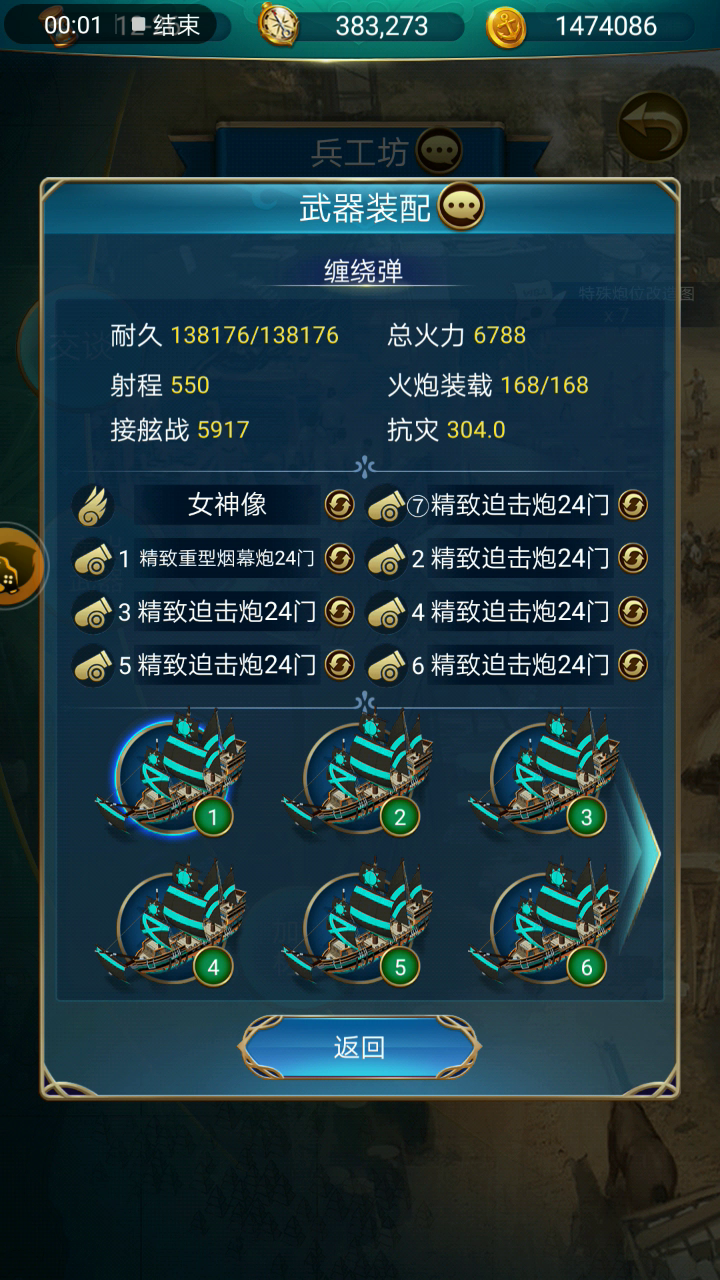
Task: Tap swap icon for slot 5 cannon
Action: tap(340, 664)
